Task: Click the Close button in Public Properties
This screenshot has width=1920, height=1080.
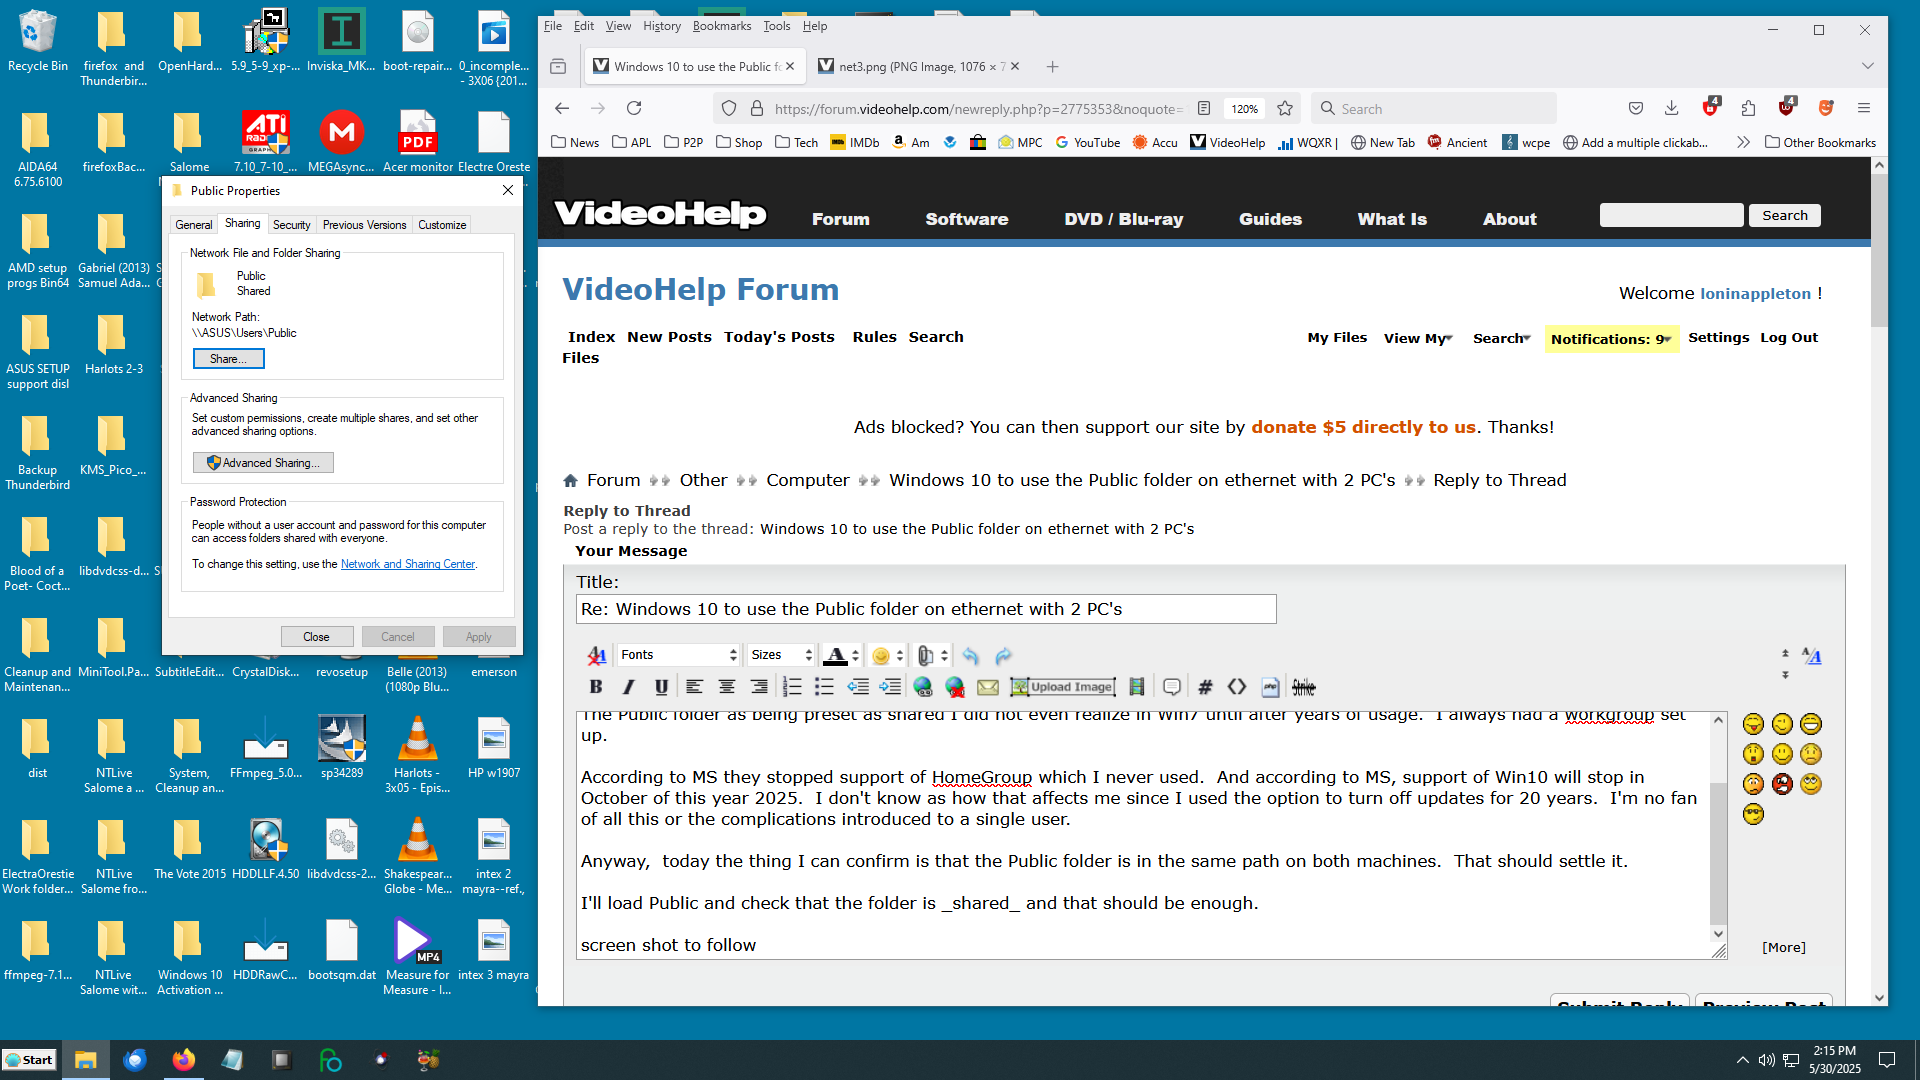Action: [x=316, y=637]
